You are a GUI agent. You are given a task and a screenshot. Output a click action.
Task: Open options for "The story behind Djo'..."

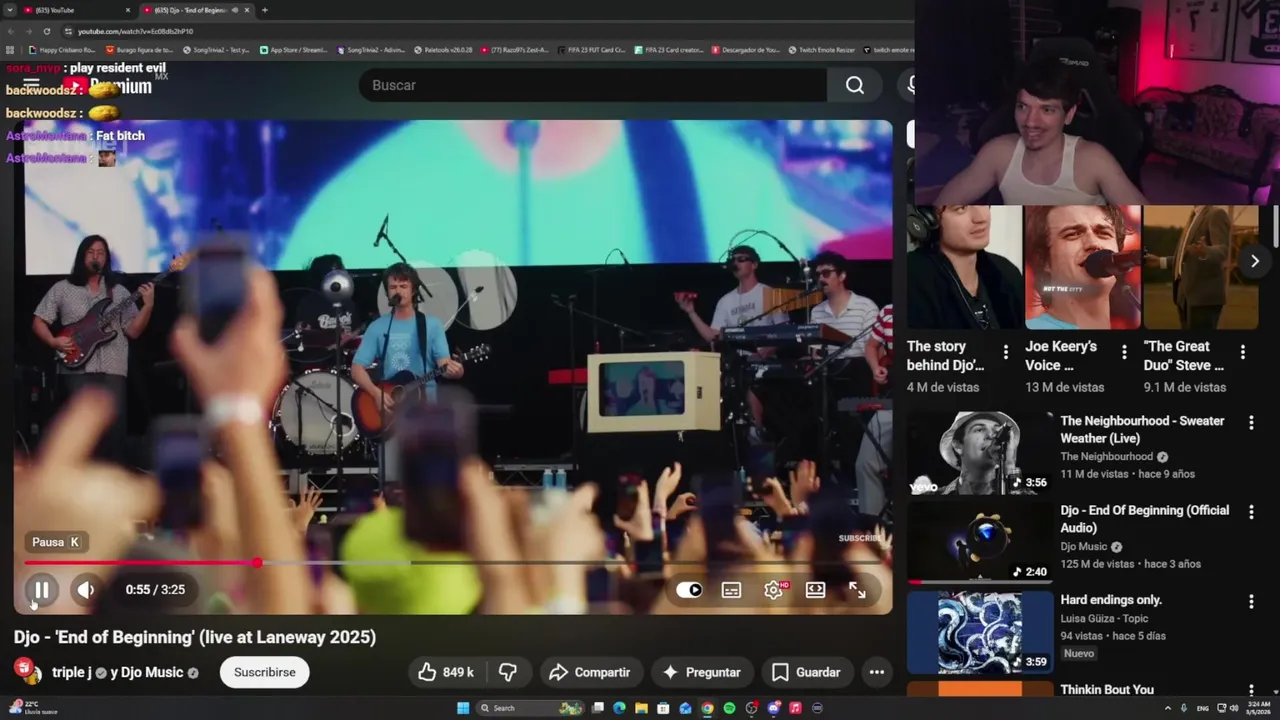(1006, 352)
